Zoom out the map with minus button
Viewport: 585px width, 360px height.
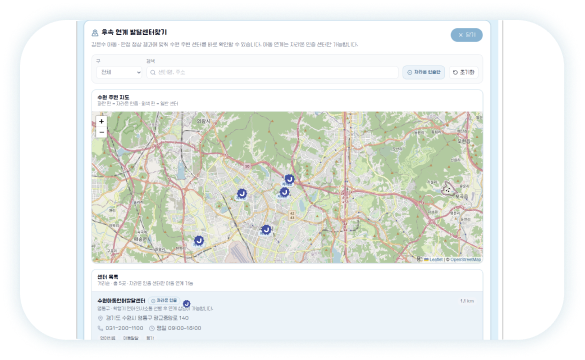101,132
